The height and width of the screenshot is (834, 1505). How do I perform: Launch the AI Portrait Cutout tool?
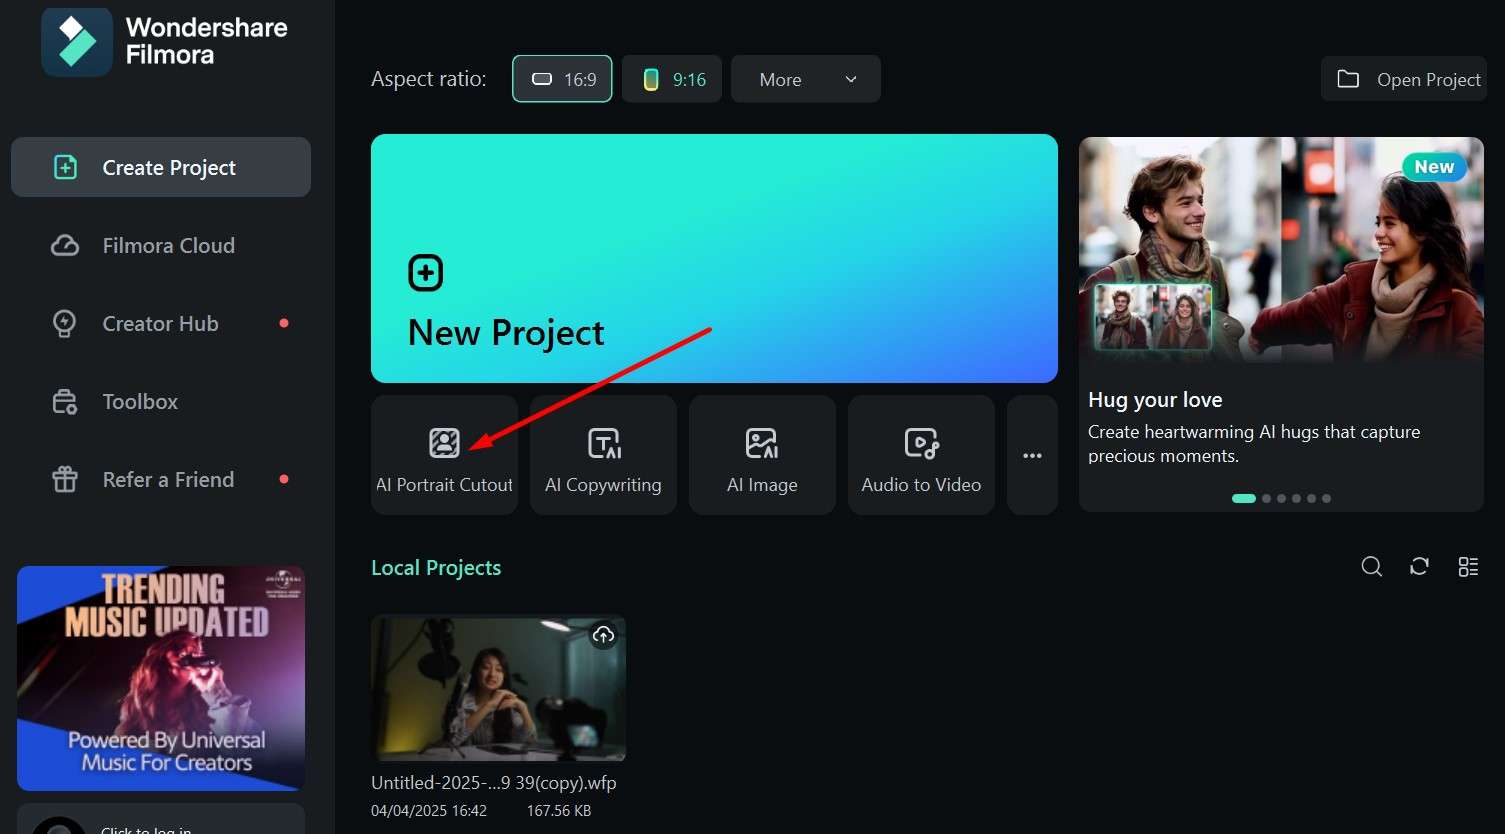tap(444, 455)
